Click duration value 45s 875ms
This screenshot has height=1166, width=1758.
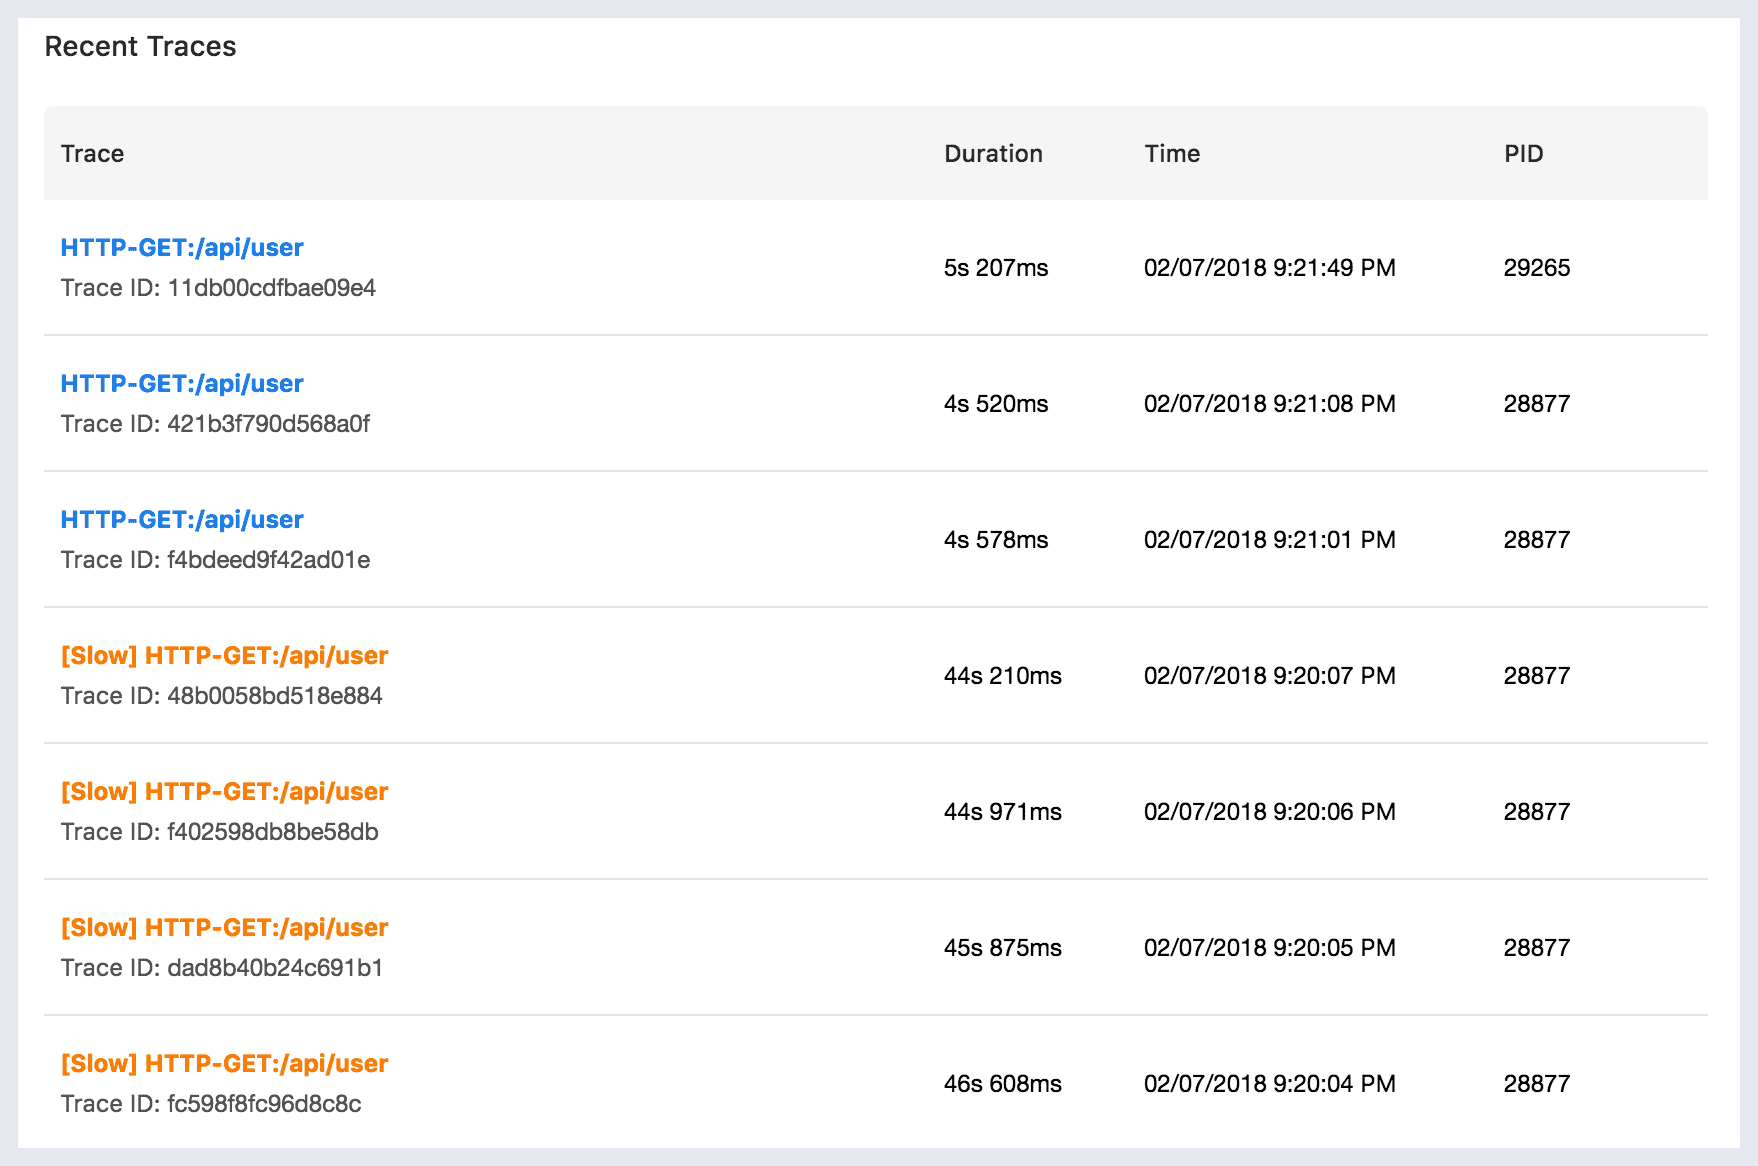(1003, 948)
